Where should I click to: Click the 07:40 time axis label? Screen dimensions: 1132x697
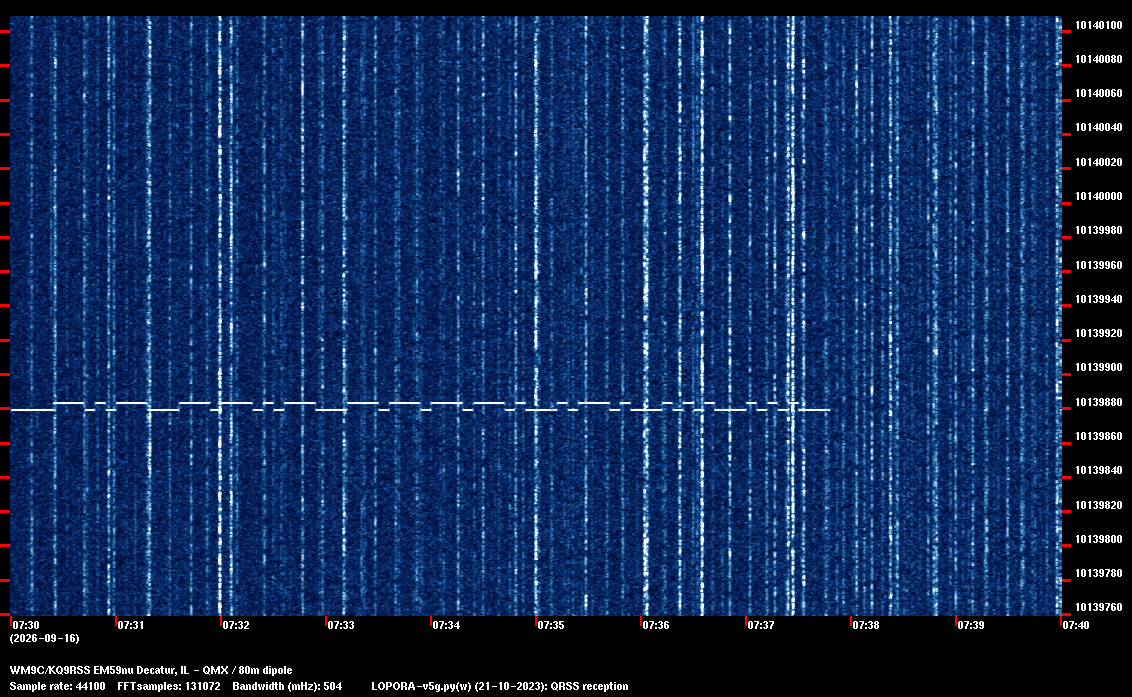click(1076, 625)
